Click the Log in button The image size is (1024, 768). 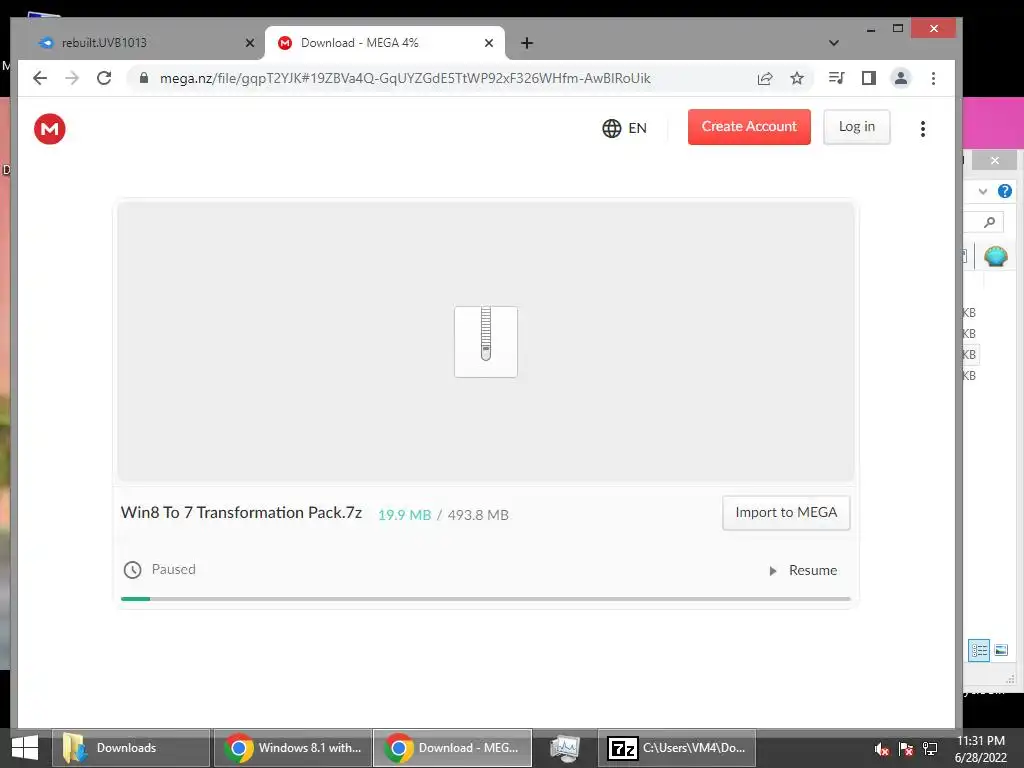tap(856, 127)
